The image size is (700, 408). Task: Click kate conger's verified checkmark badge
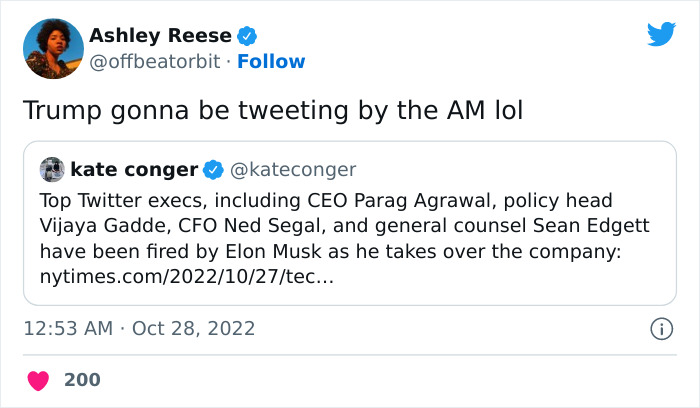click(x=214, y=169)
